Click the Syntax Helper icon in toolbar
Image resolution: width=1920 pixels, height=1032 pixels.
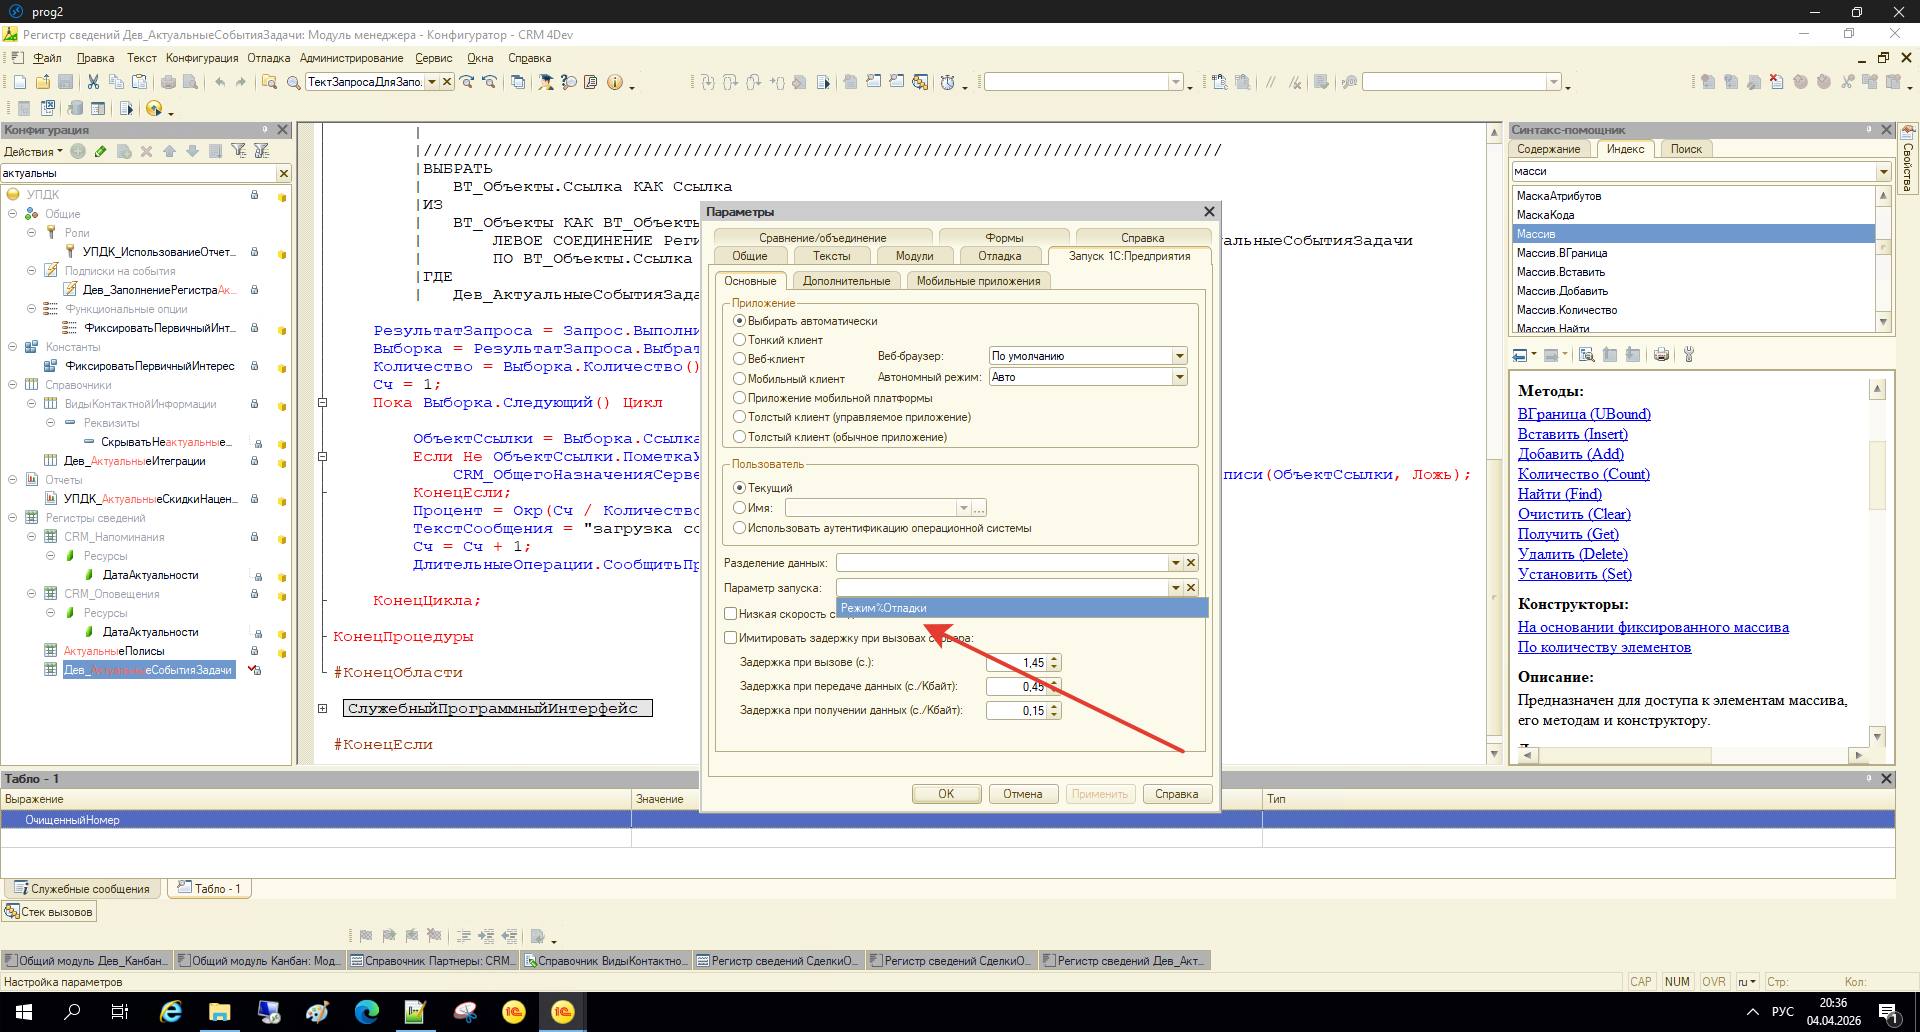click(569, 82)
